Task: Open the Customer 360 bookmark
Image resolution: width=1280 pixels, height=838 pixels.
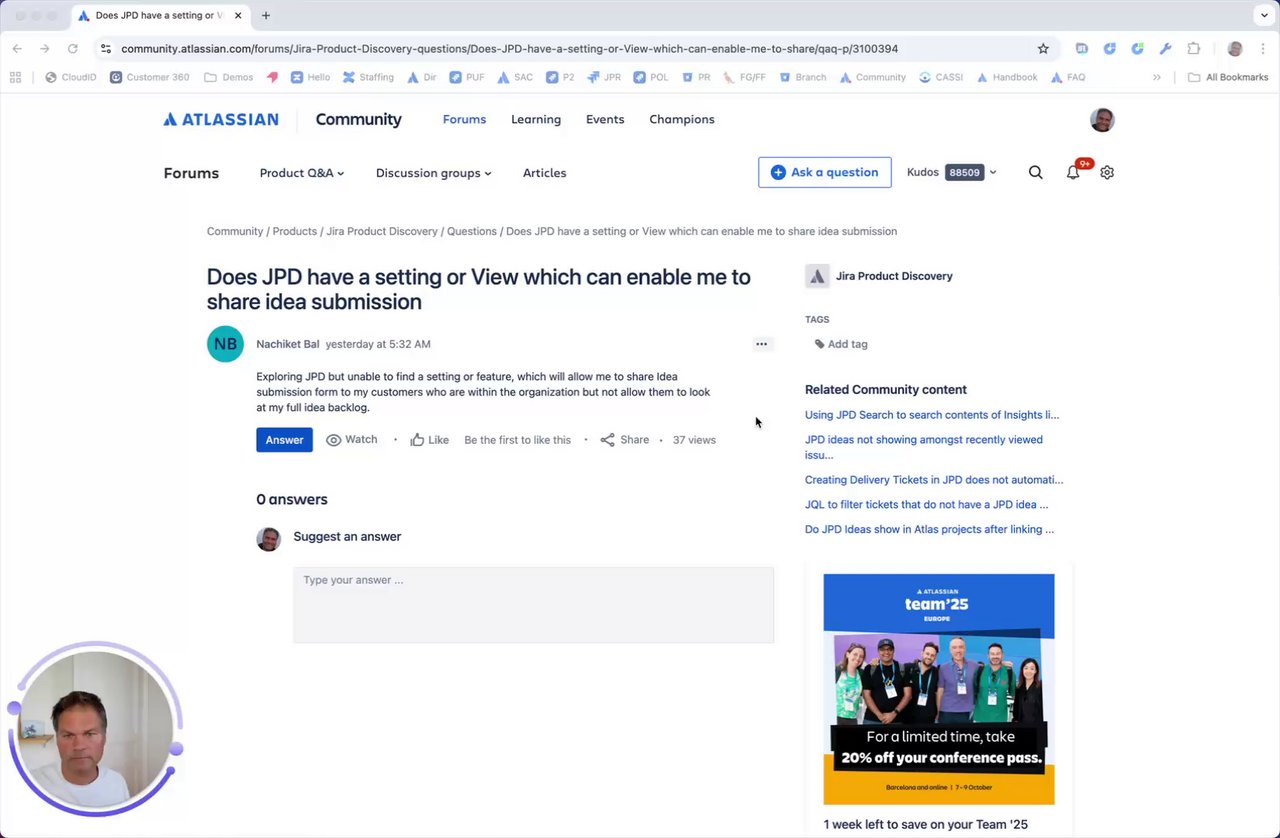Action: (149, 77)
